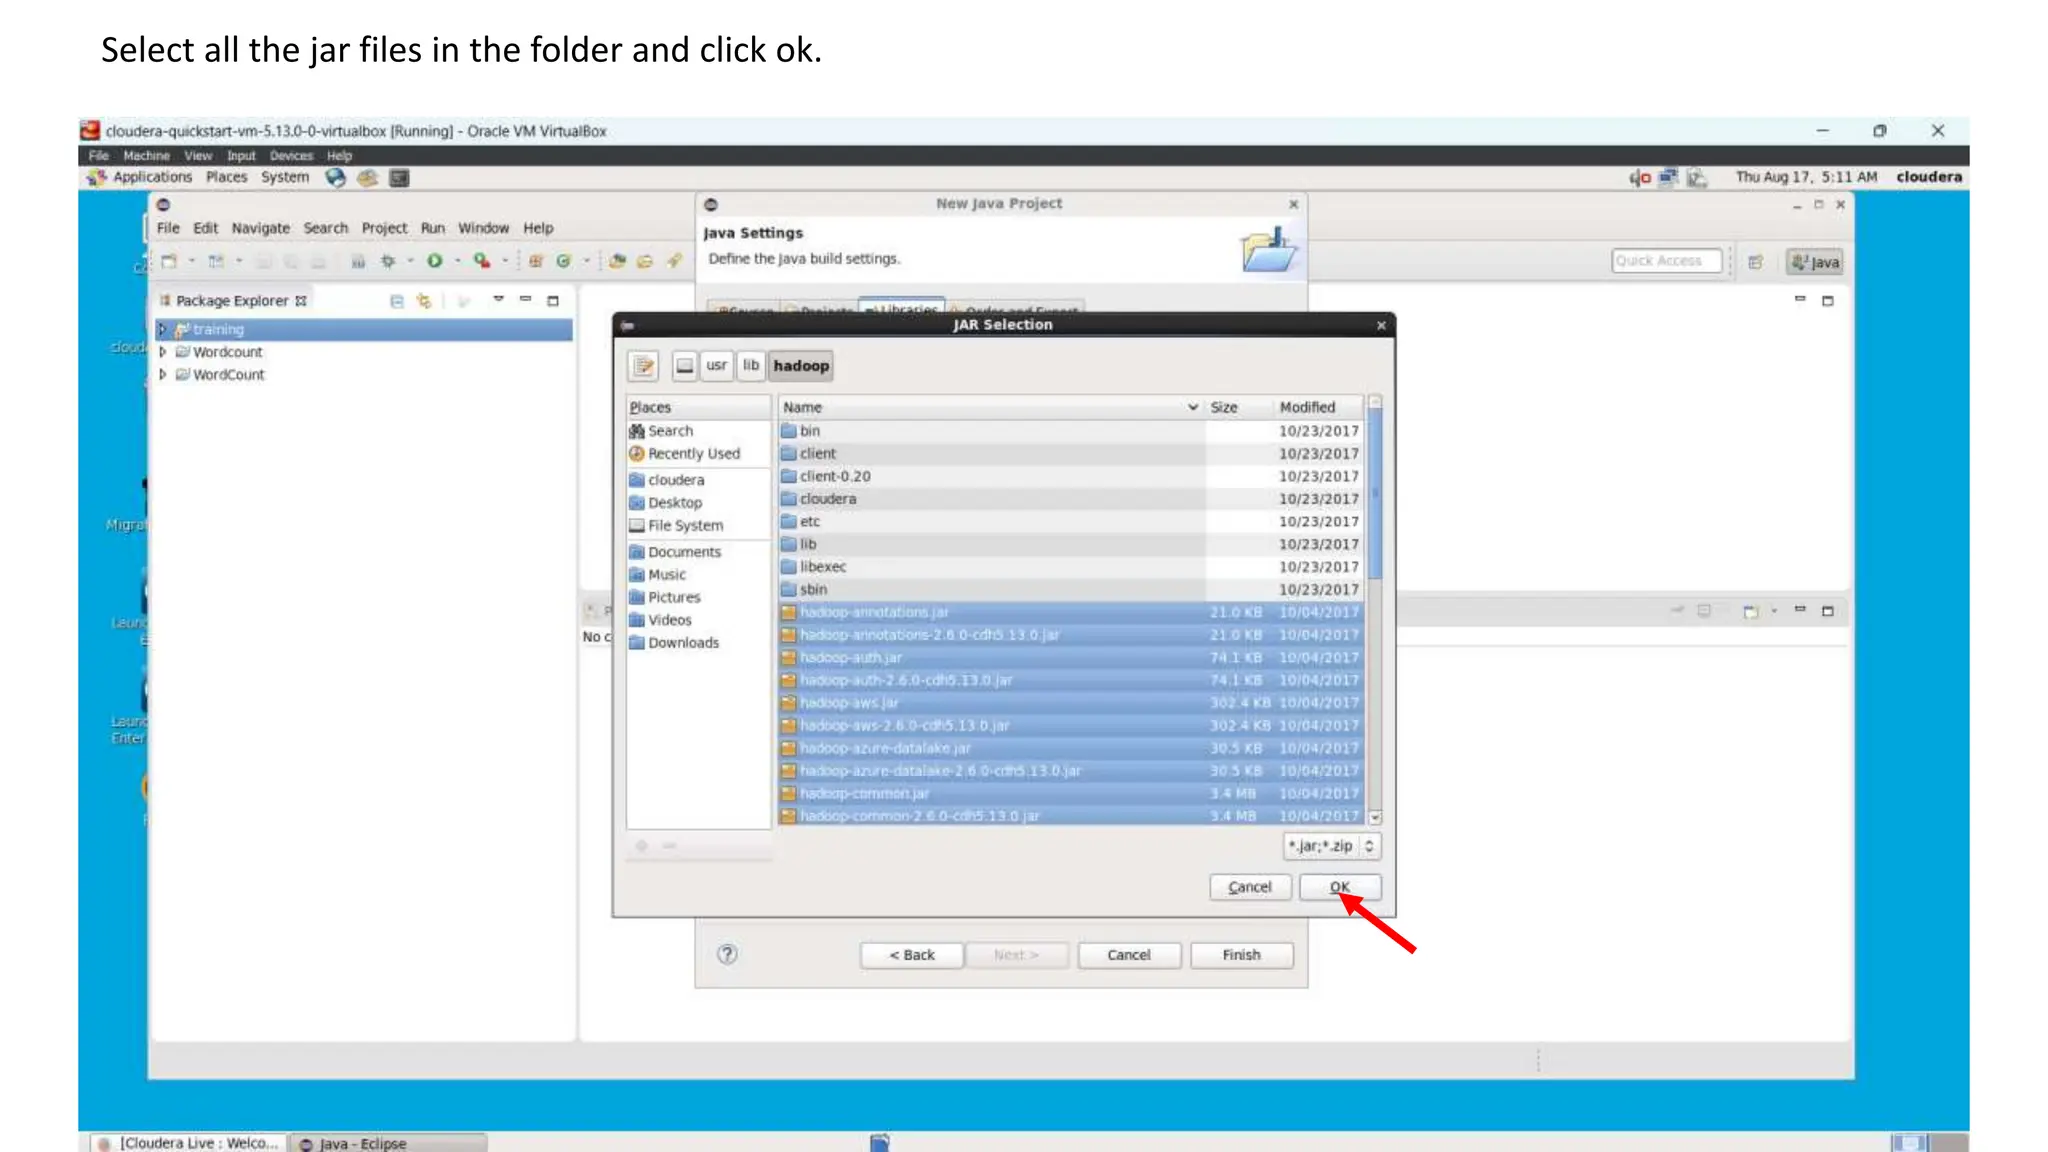Click the type-a-file-name pencil icon
This screenshot has width=2048, height=1152.
[x=644, y=366]
